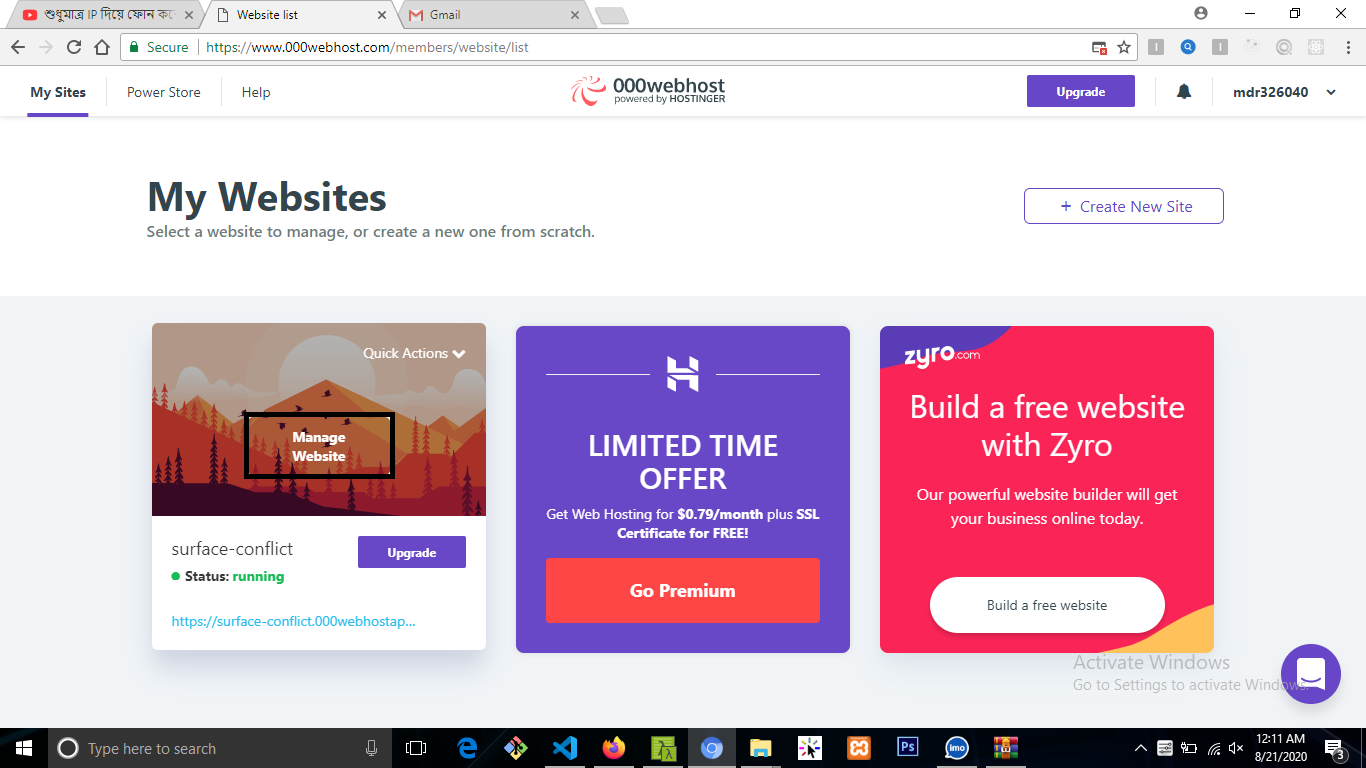Launch Firefox from the taskbar
The image size is (1366, 768).
click(x=613, y=748)
